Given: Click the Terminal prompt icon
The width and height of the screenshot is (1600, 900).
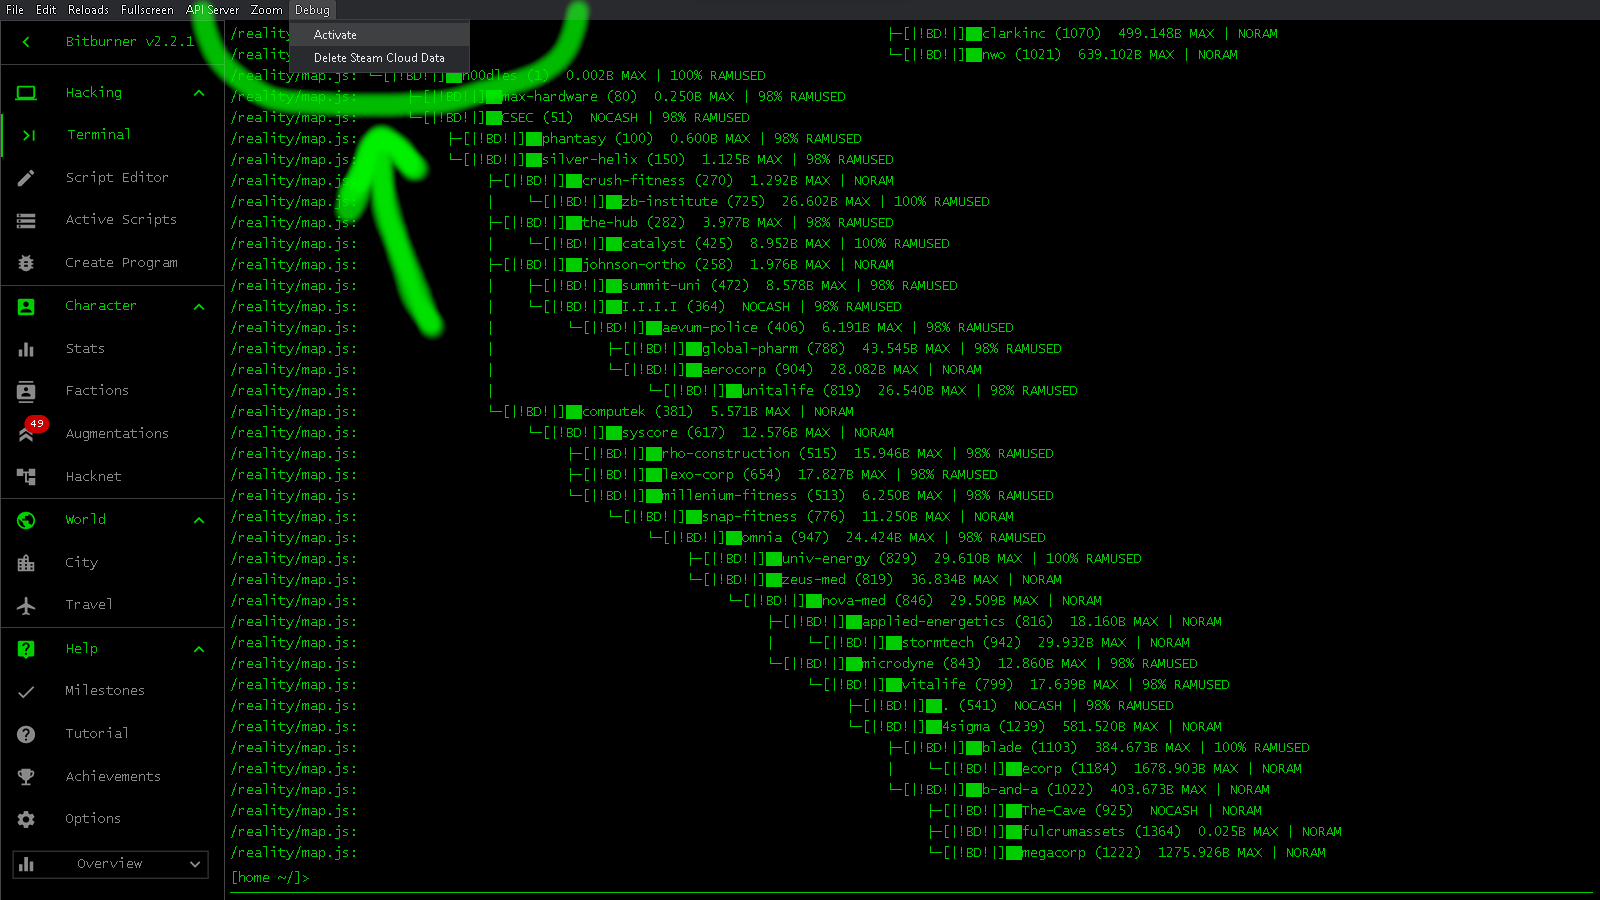Looking at the screenshot, I should tap(28, 135).
